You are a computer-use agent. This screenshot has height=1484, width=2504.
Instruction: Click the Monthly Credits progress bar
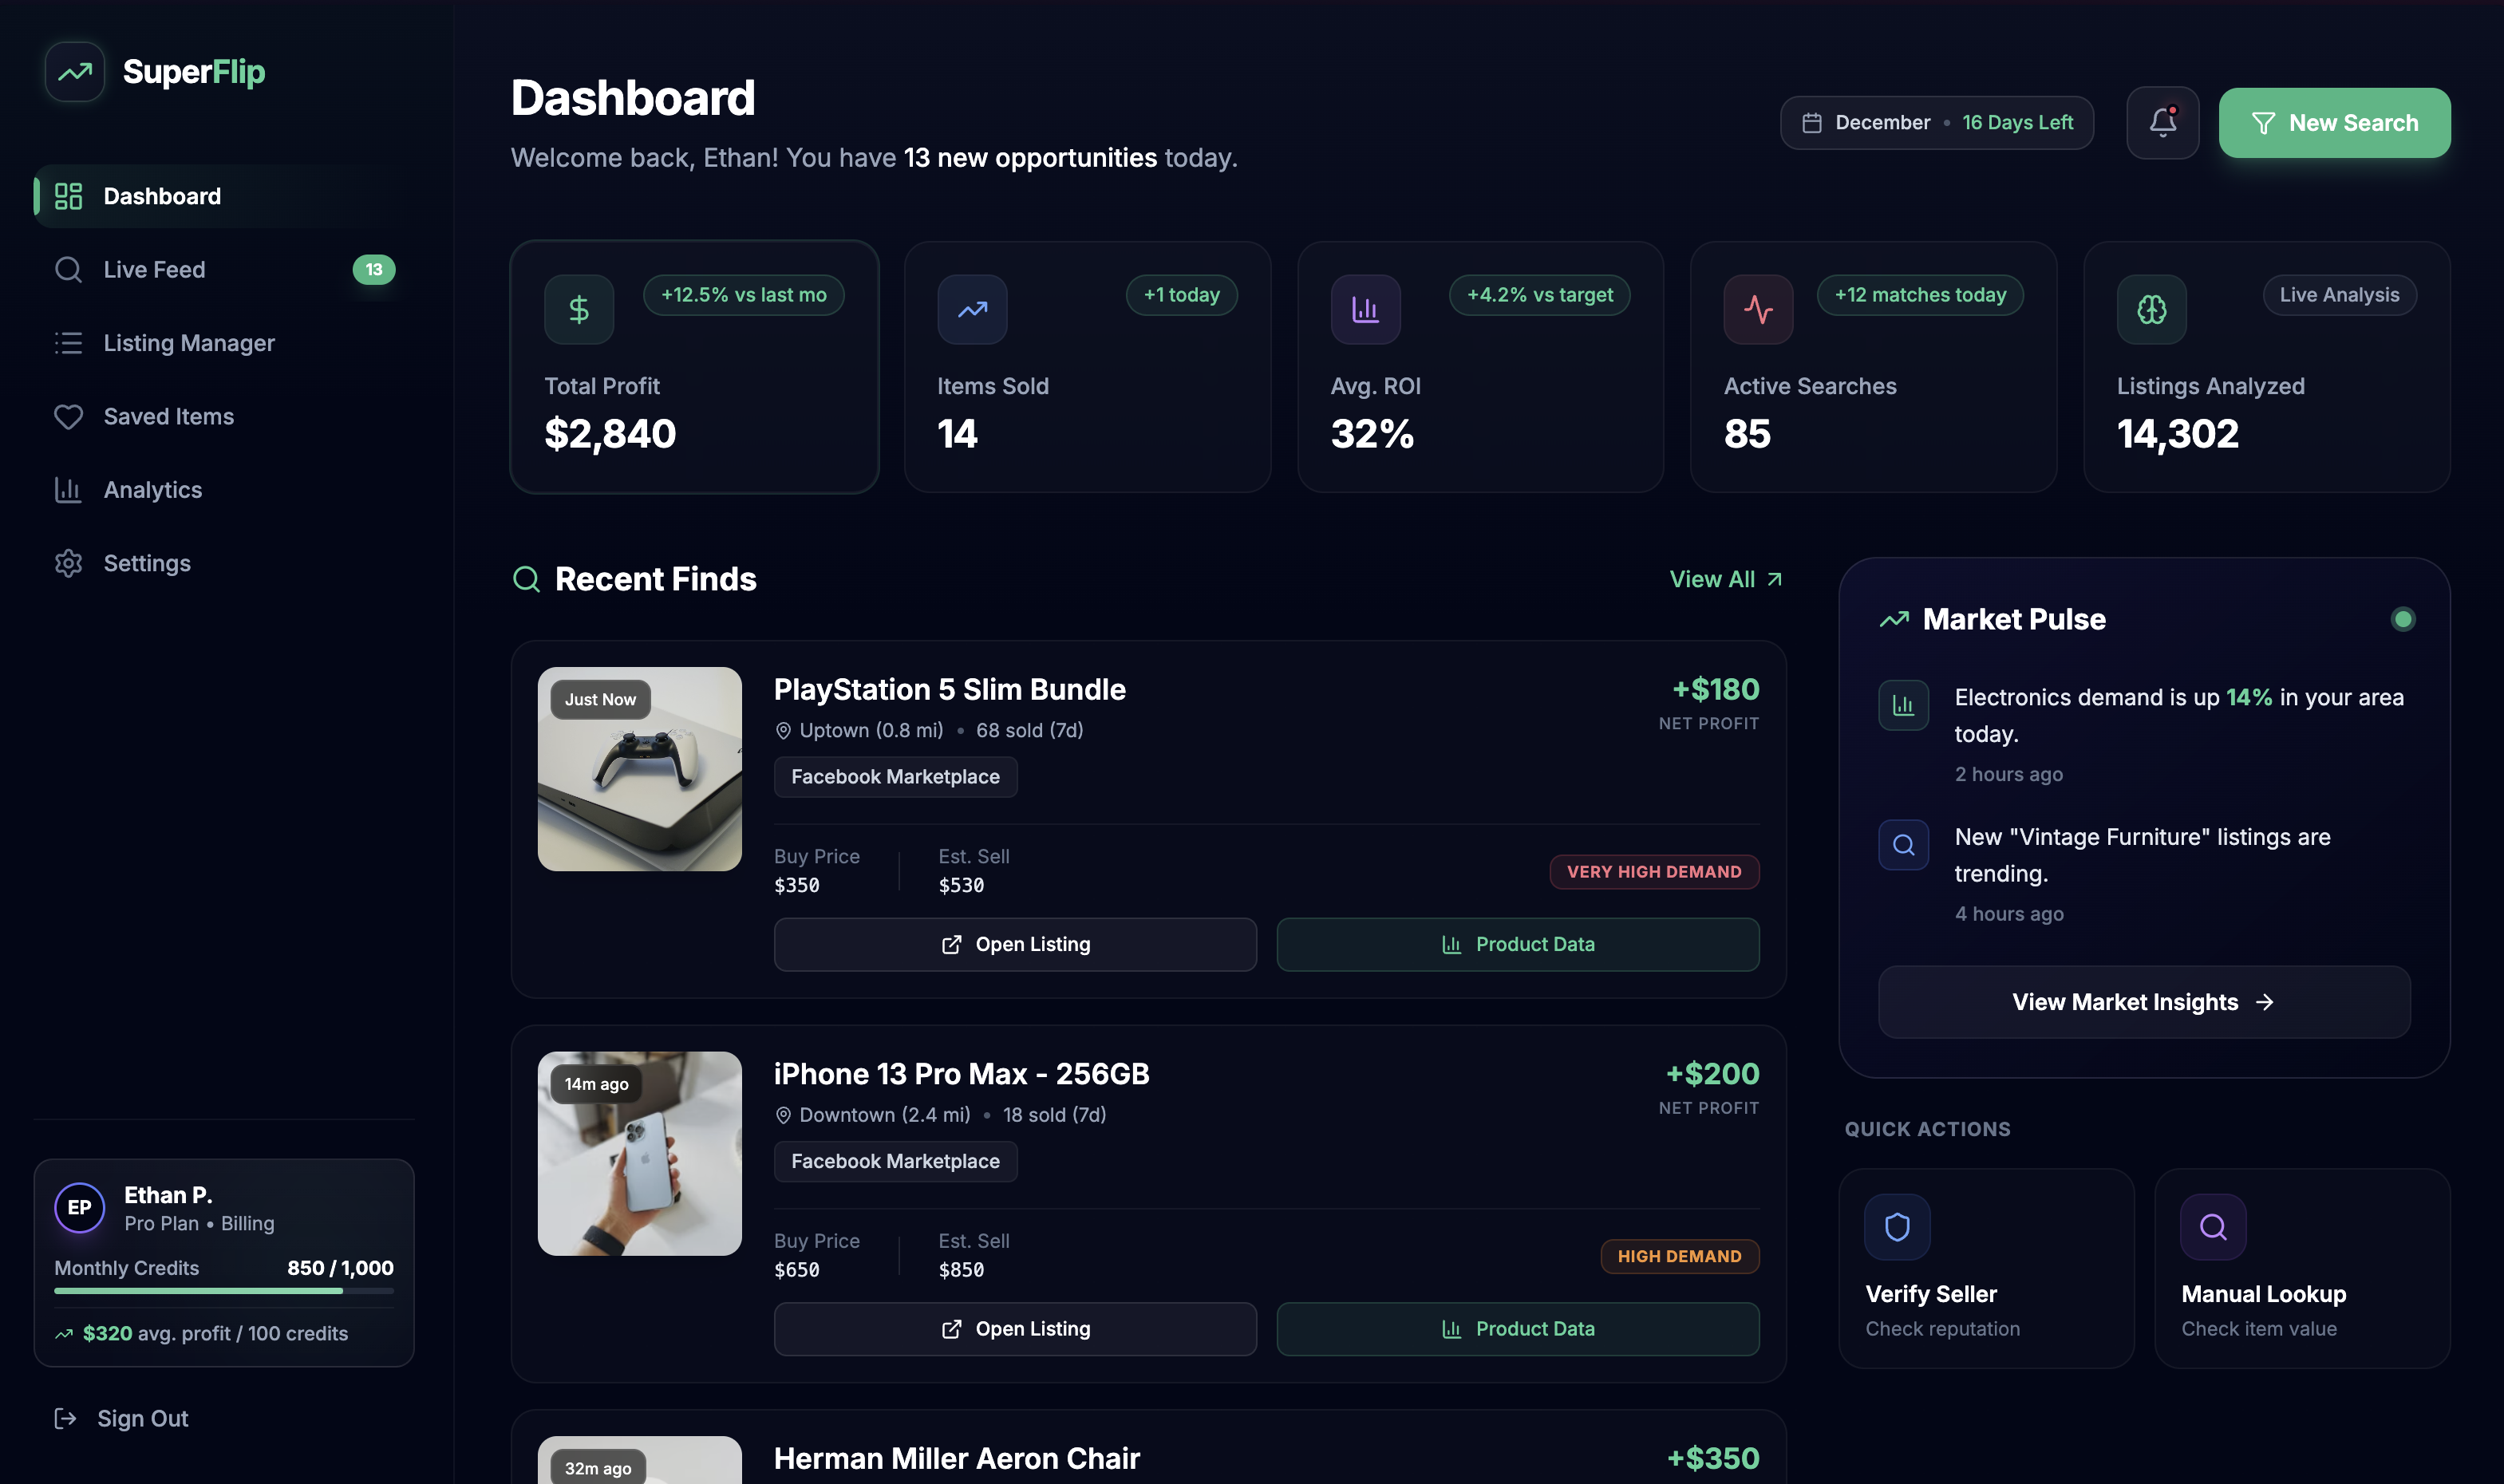coord(224,1291)
